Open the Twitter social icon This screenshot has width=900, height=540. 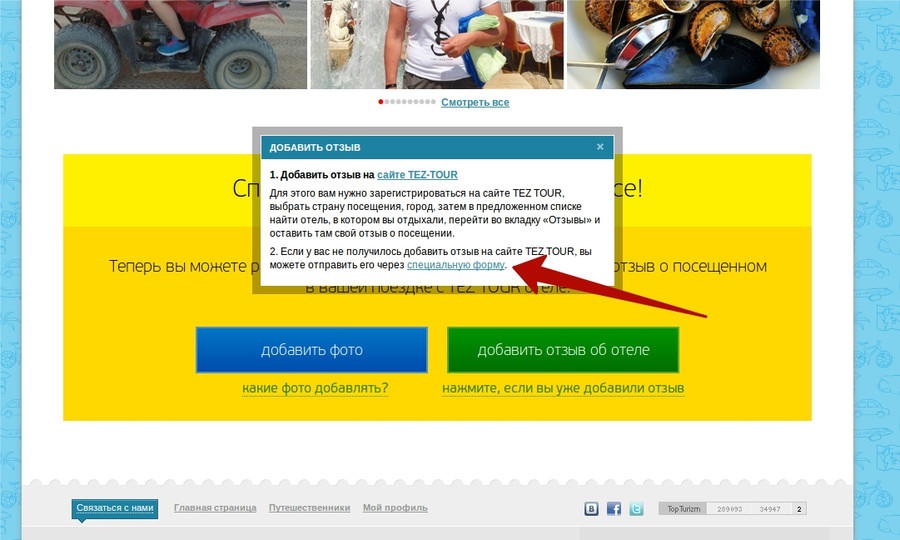tap(636, 508)
